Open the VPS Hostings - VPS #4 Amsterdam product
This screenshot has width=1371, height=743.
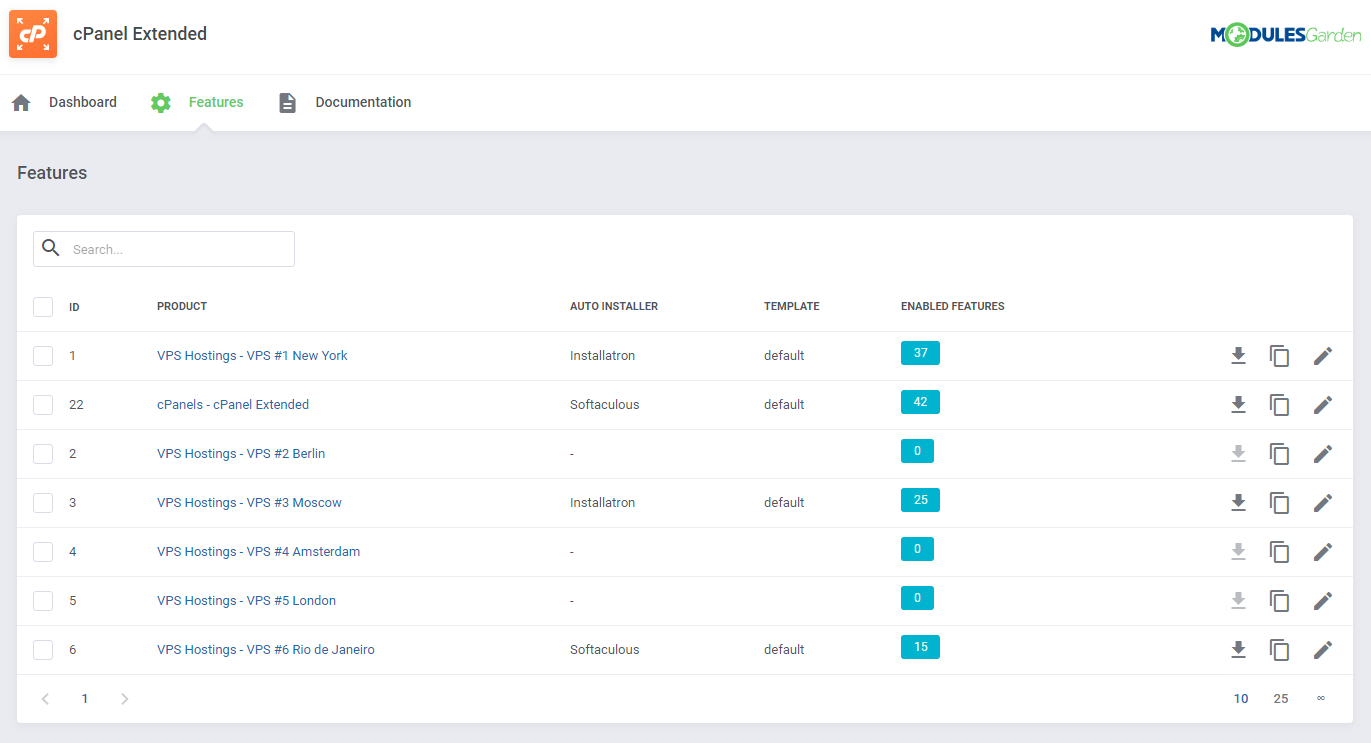[258, 551]
